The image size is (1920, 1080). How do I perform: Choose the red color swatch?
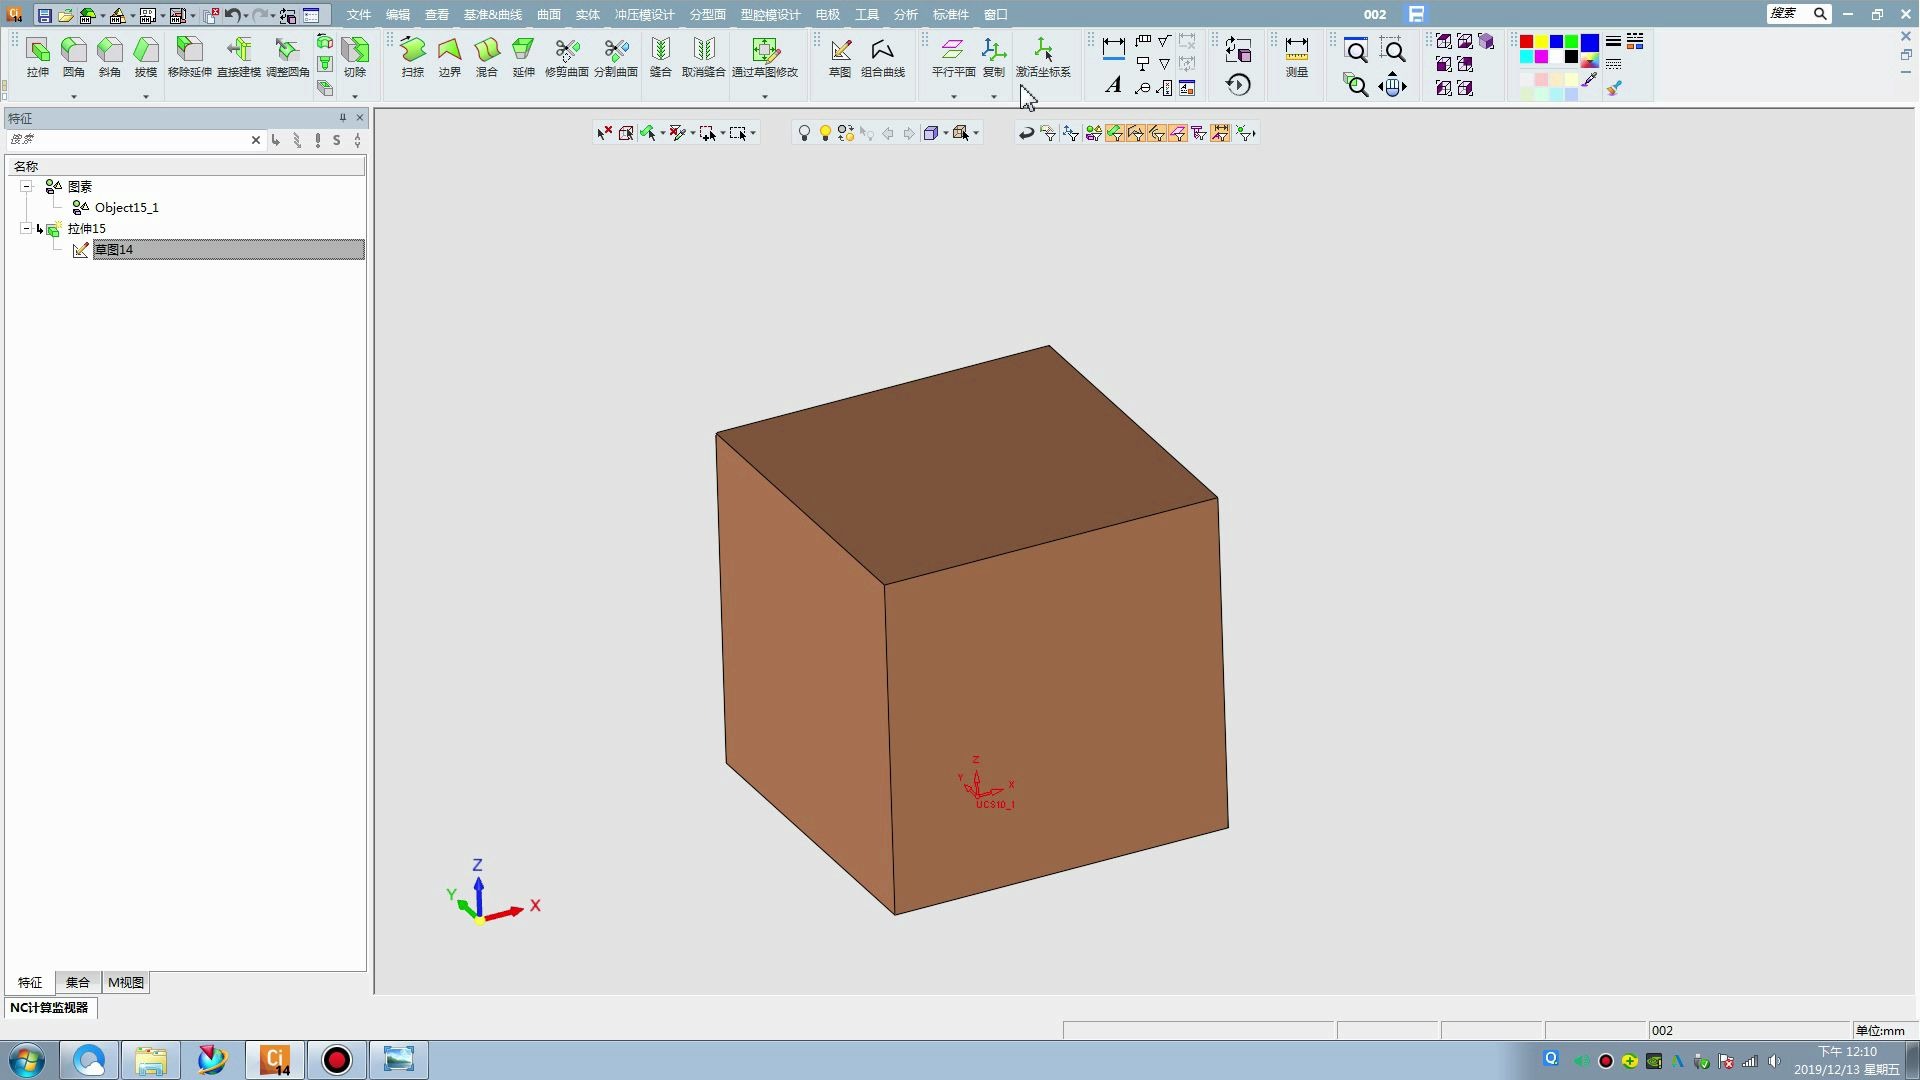(x=1526, y=42)
